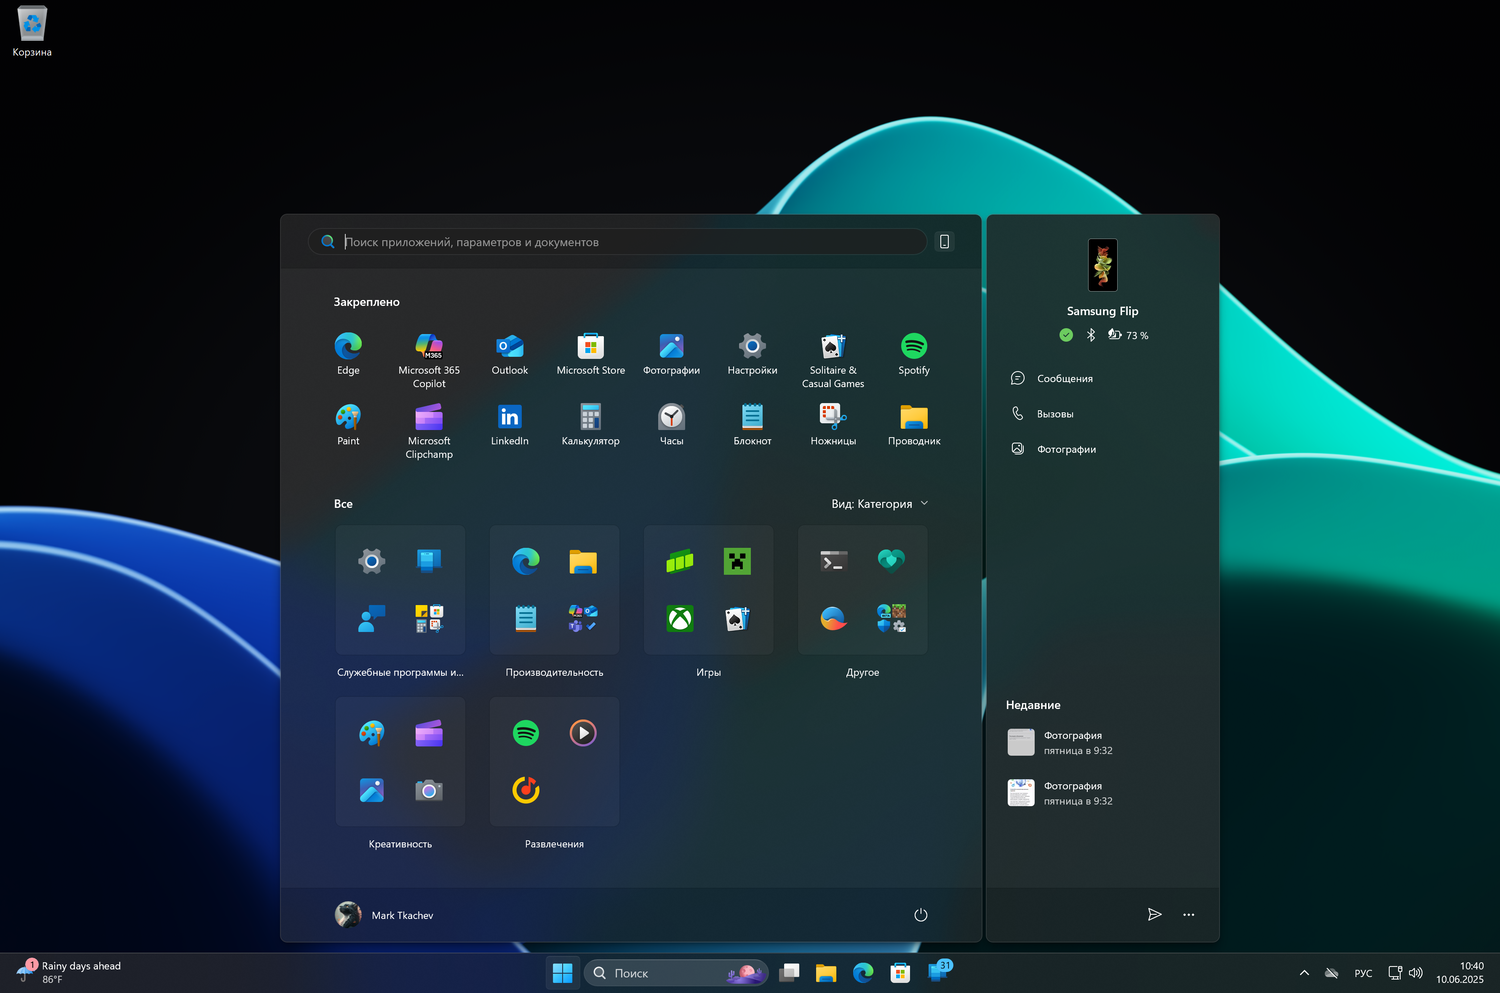Open Microsoft Store from the taskbar

point(900,973)
